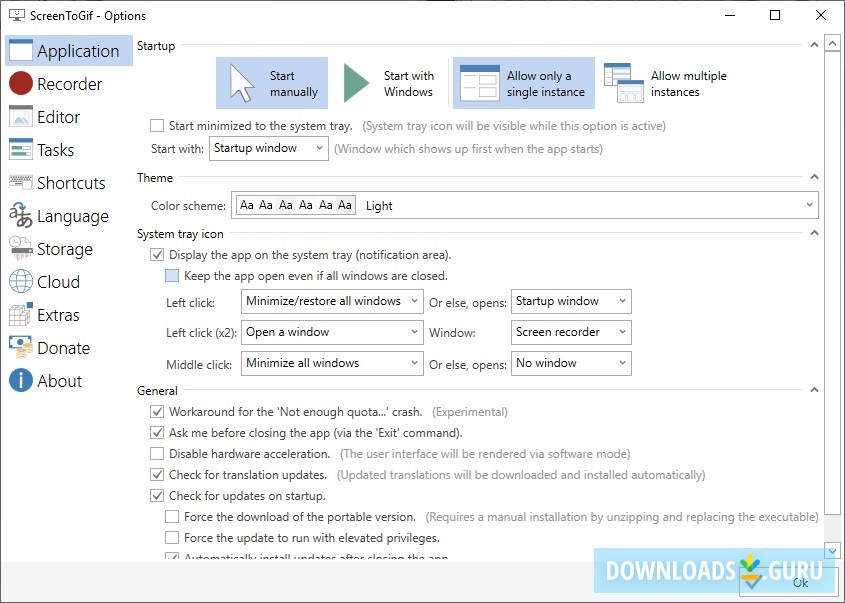Open the Left click action dropdown
This screenshot has height=603, width=845.
click(331, 301)
